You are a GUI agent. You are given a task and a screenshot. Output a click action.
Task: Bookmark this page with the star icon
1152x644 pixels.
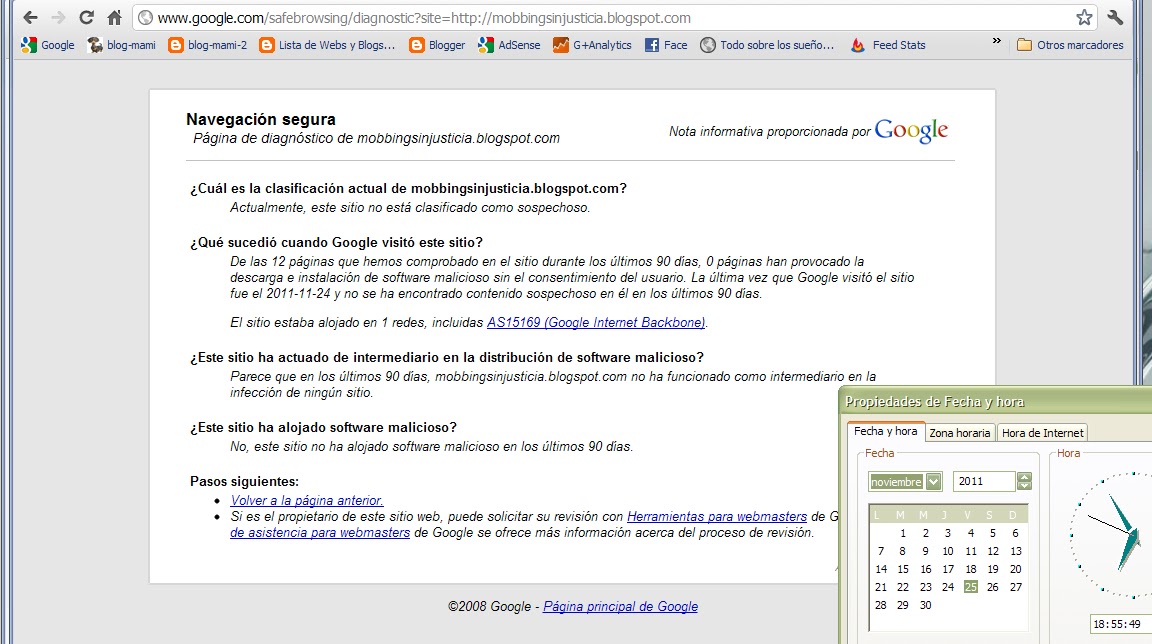pos(1084,18)
